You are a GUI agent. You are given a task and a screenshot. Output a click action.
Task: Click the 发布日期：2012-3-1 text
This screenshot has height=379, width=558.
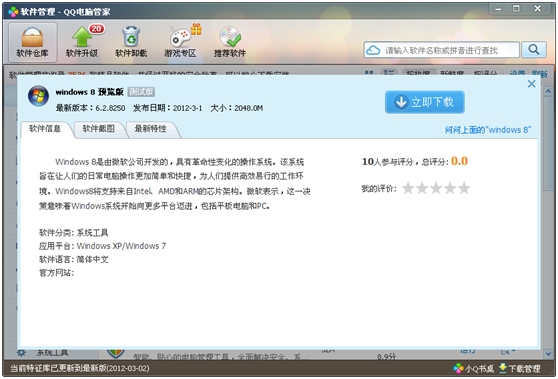click(168, 108)
